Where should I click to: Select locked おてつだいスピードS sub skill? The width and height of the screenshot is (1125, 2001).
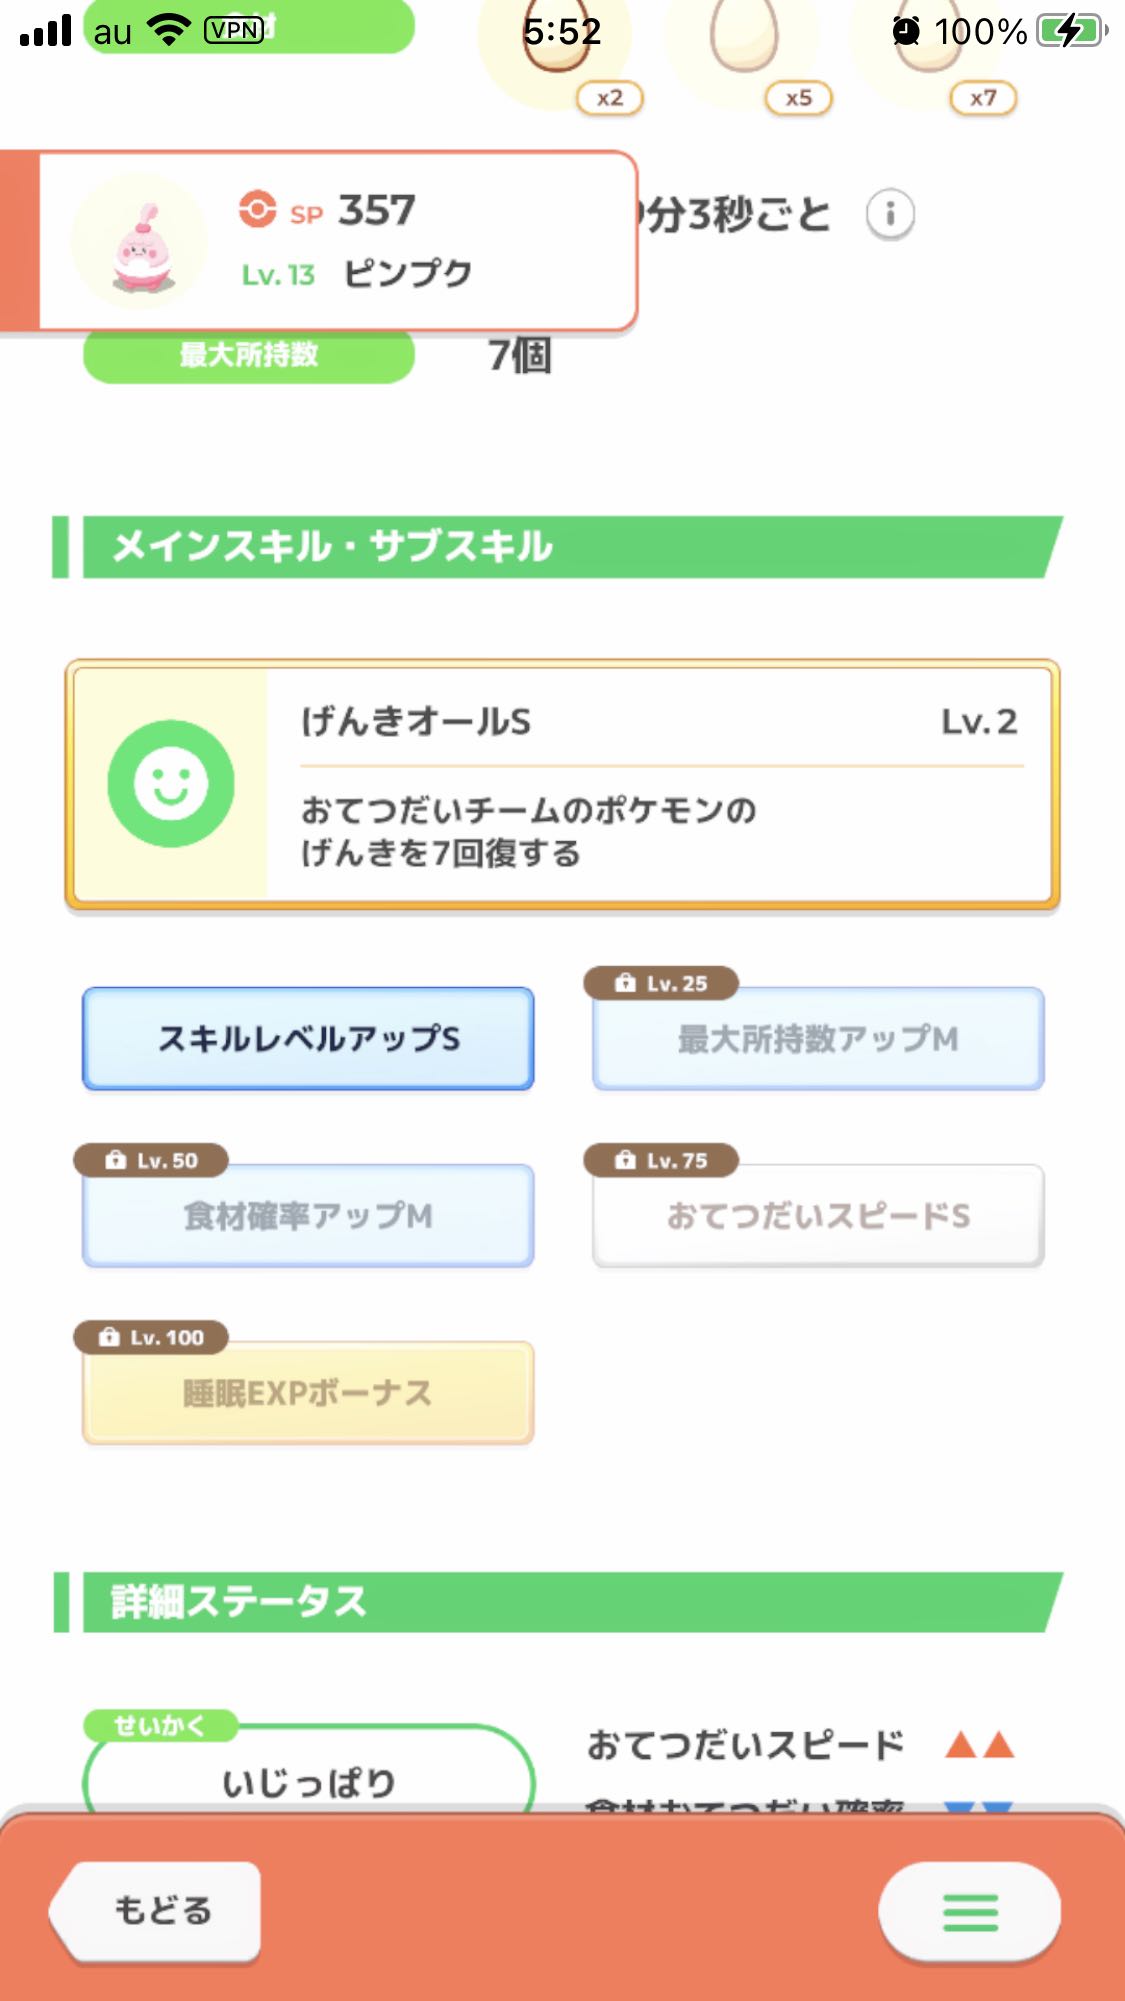tap(818, 1215)
